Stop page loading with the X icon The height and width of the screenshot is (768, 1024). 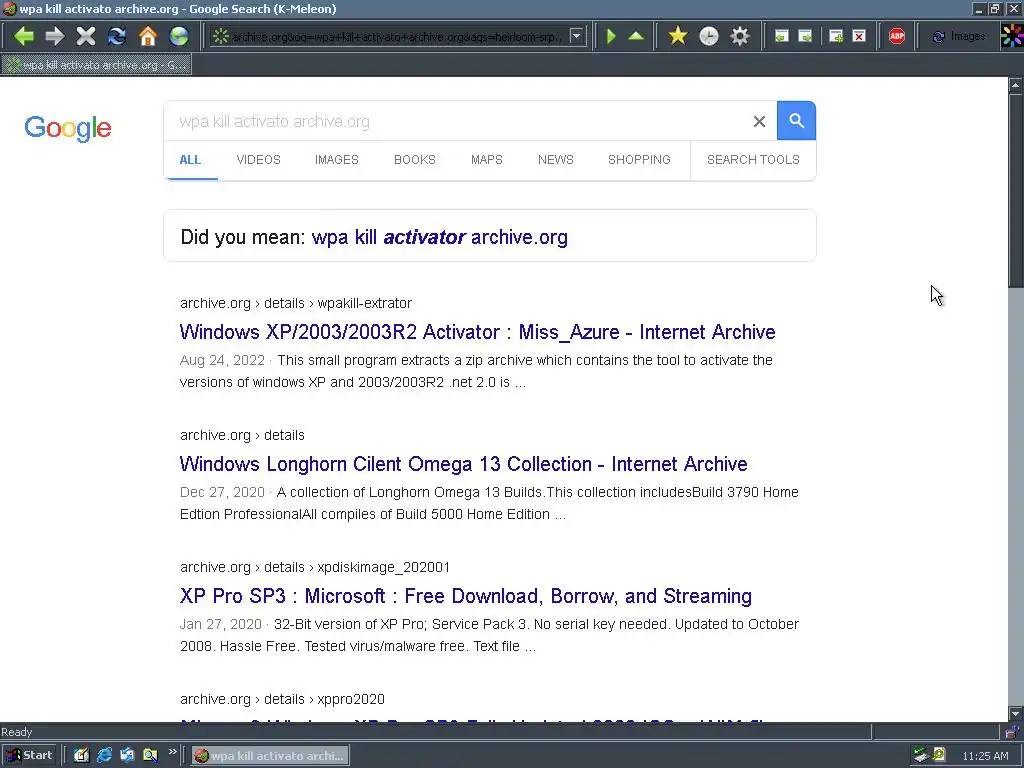[86, 36]
